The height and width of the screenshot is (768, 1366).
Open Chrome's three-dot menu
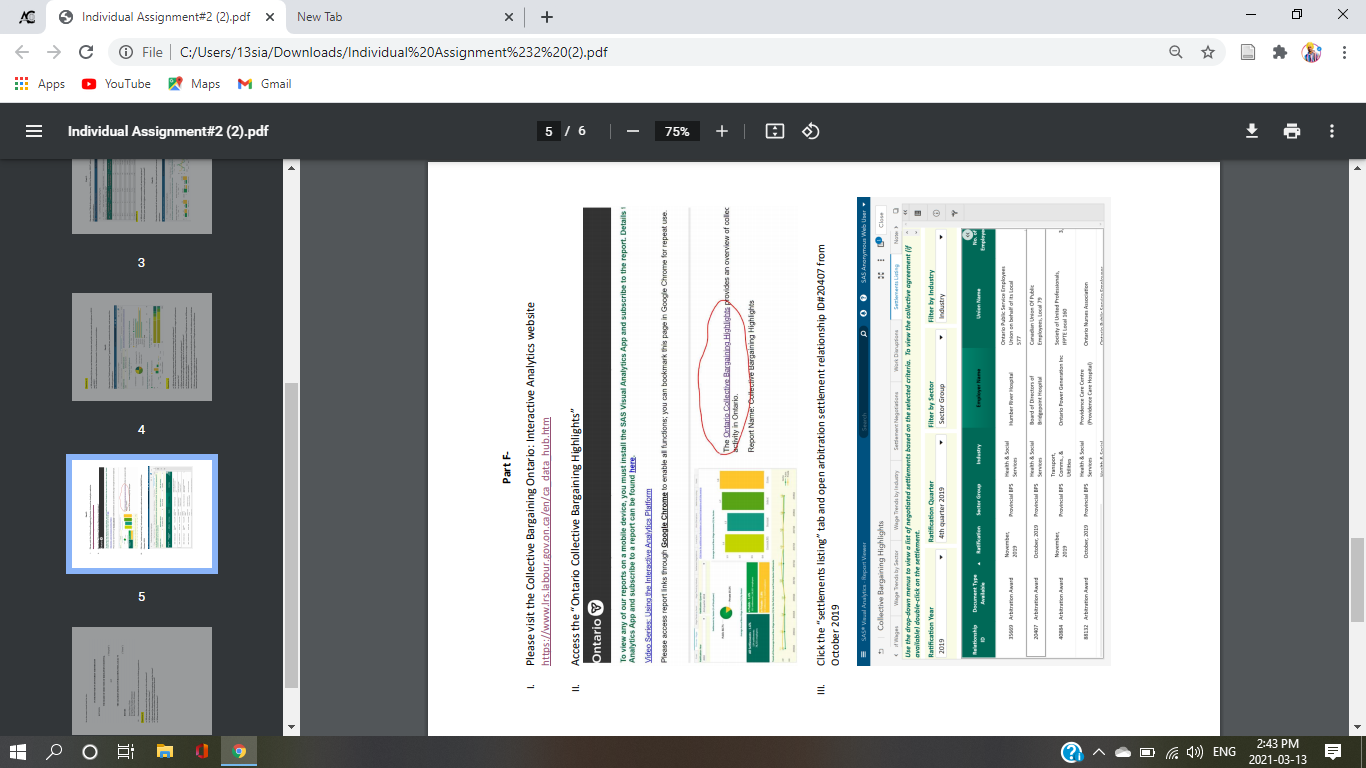coord(1343,52)
